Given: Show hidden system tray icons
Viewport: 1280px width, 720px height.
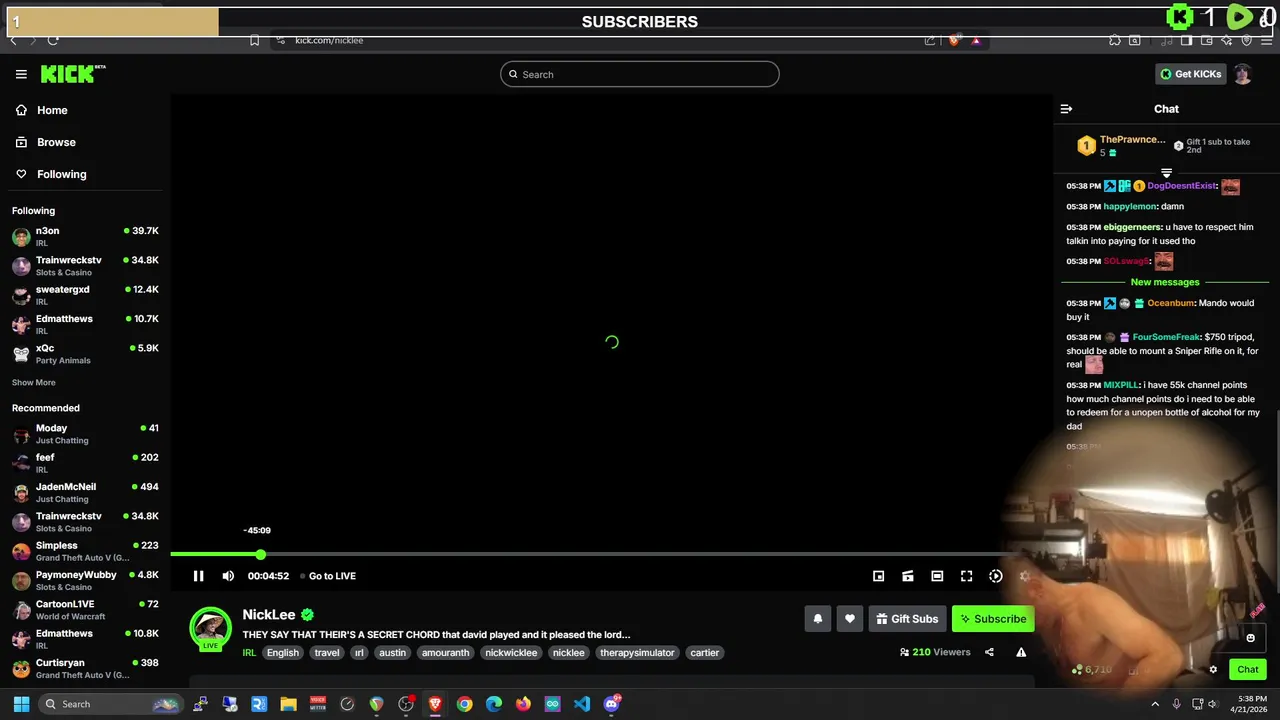Looking at the screenshot, I should (x=1155, y=704).
